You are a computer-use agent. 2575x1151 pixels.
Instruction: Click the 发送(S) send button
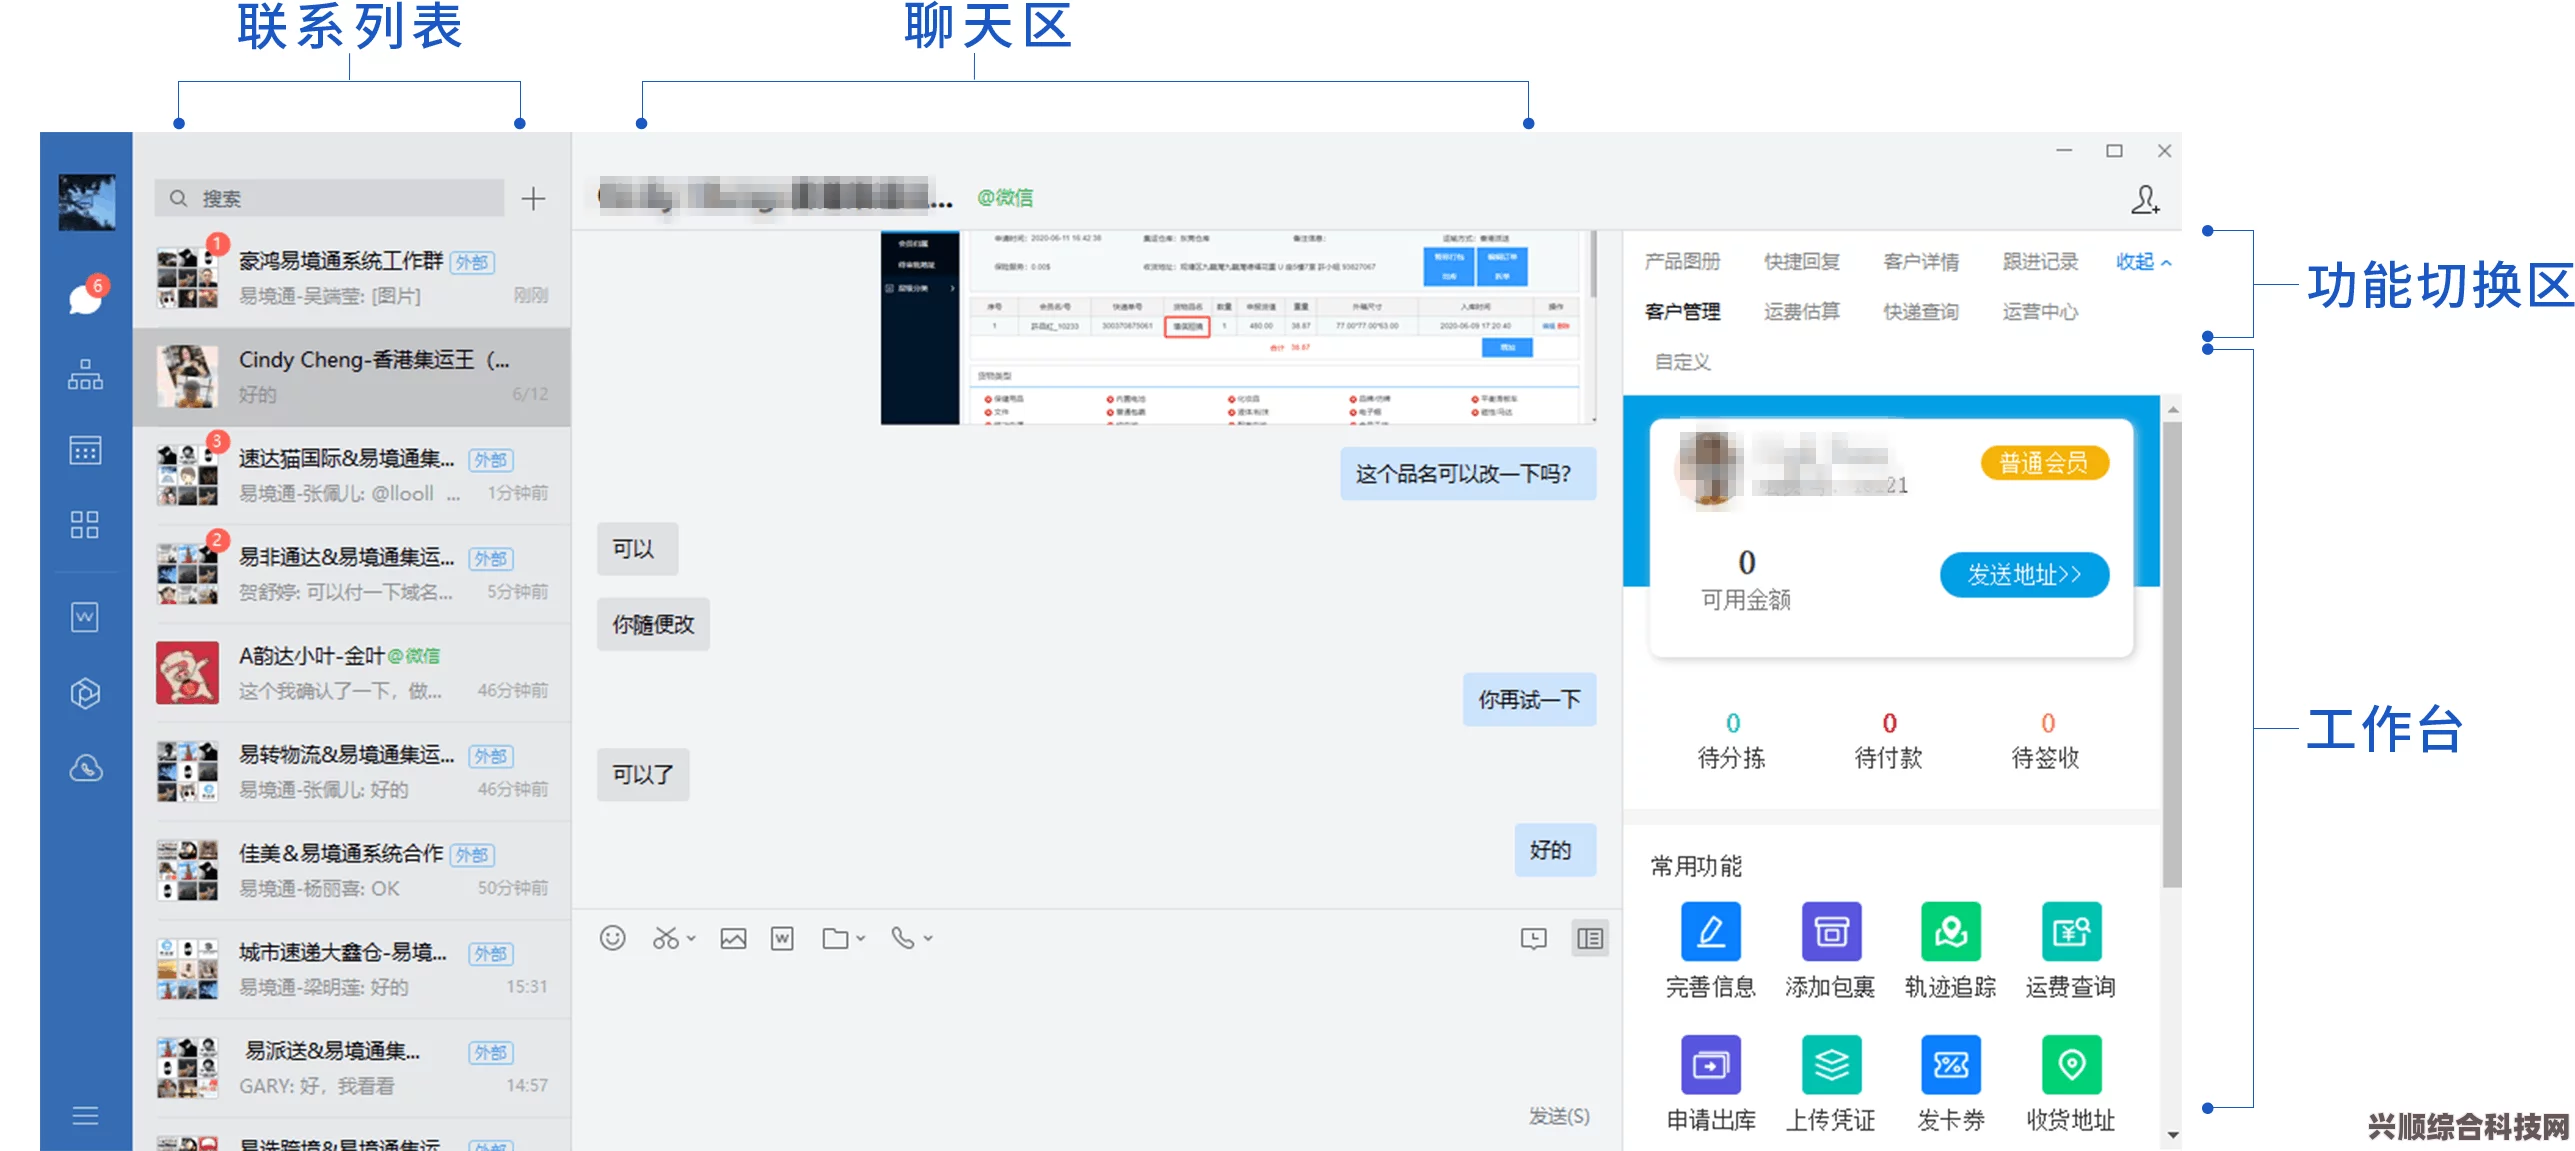pos(1559,1116)
